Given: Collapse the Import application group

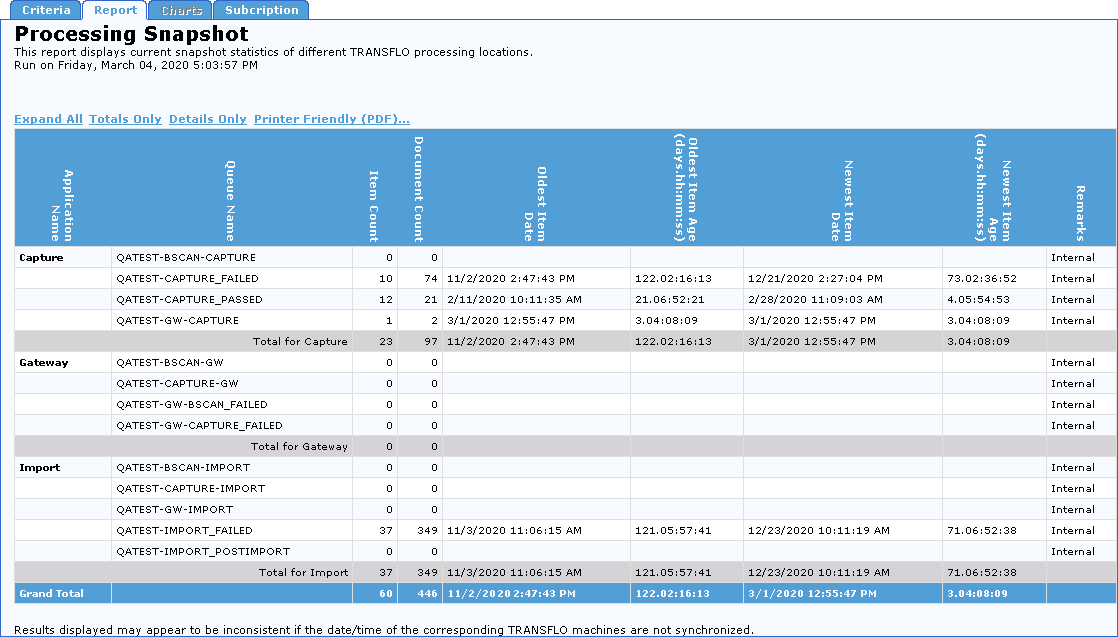Looking at the screenshot, I should [x=40, y=468].
